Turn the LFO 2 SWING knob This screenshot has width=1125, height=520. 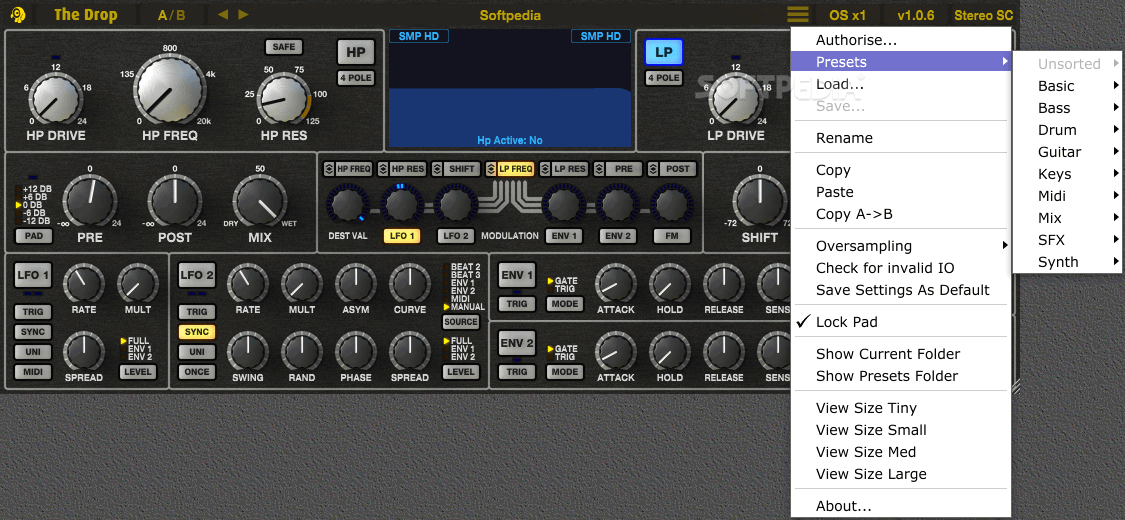(x=248, y=351)
